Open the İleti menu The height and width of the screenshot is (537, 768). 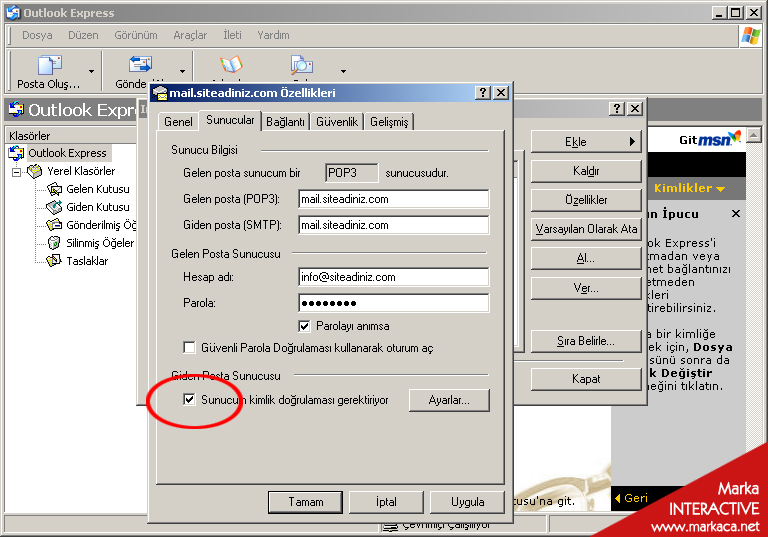(x=232, y=35)
